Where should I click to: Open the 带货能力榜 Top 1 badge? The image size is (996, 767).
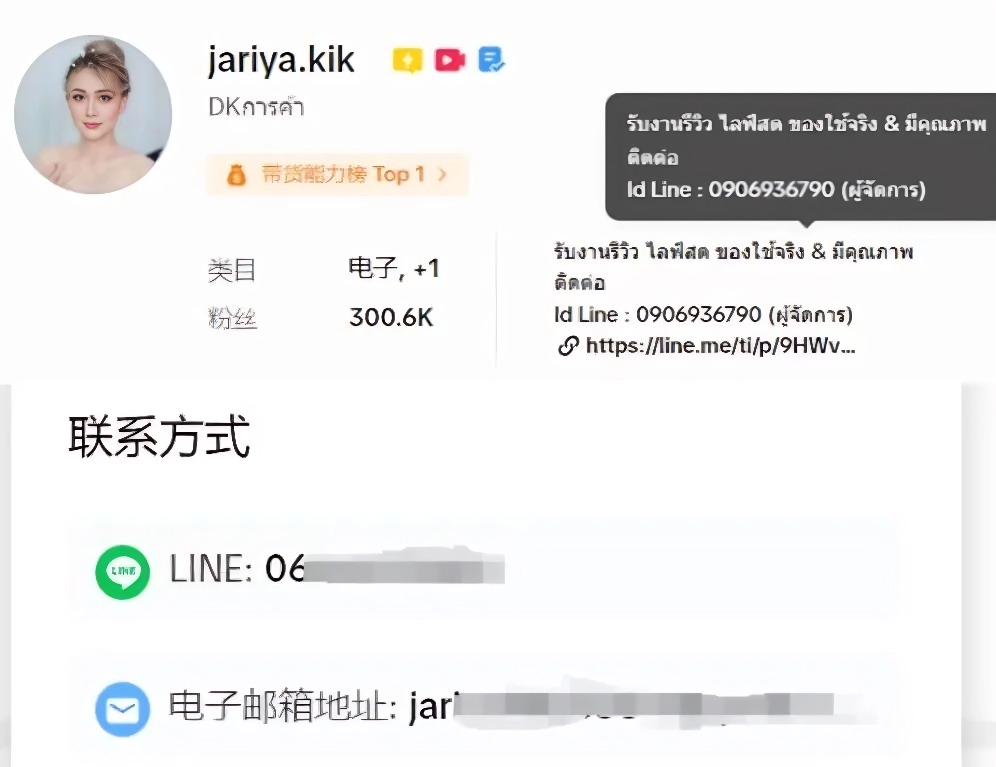(x=338, y=174)
